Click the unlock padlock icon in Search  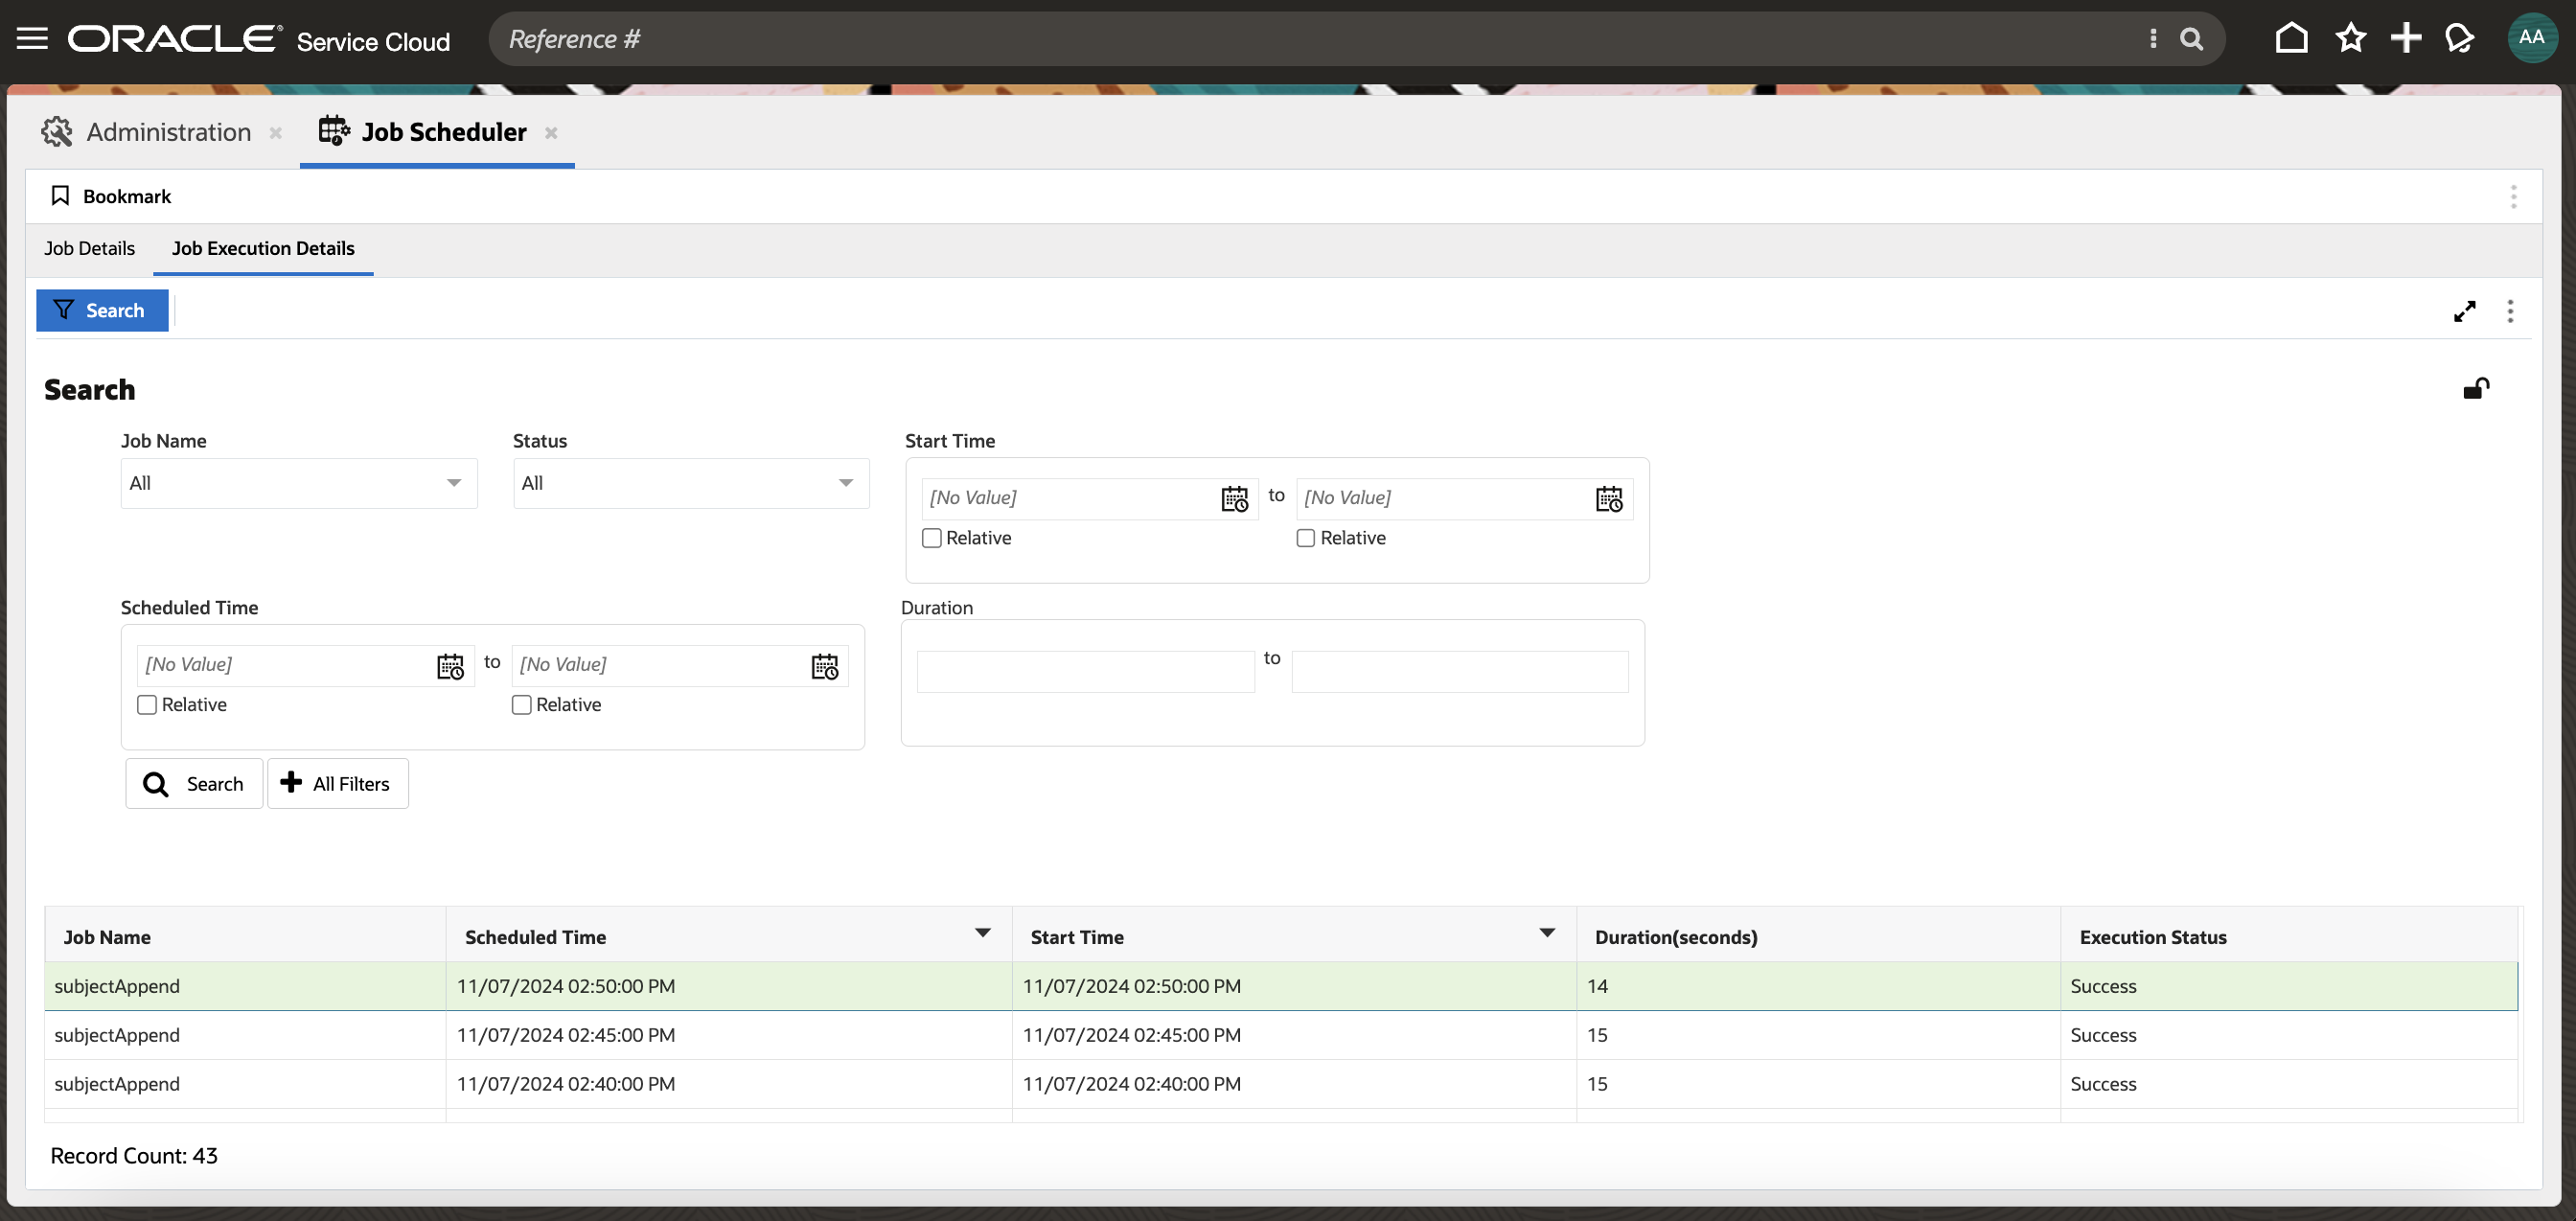click(2476, 388)
